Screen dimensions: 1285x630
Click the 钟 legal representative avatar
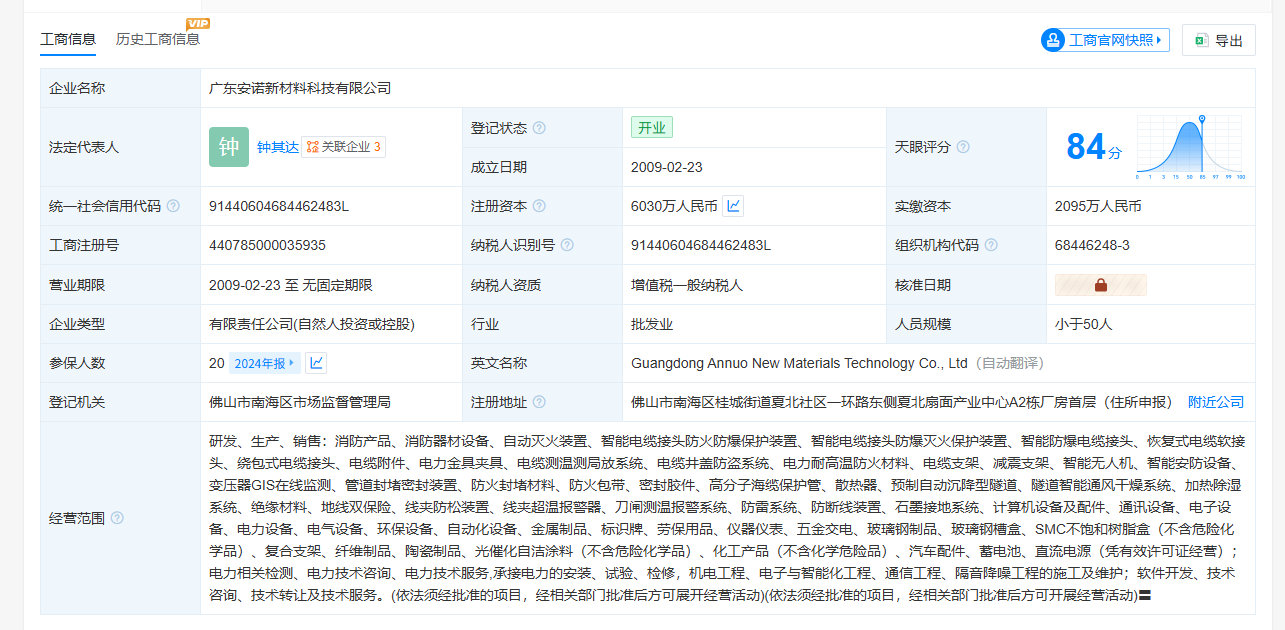tap(229, 147)
